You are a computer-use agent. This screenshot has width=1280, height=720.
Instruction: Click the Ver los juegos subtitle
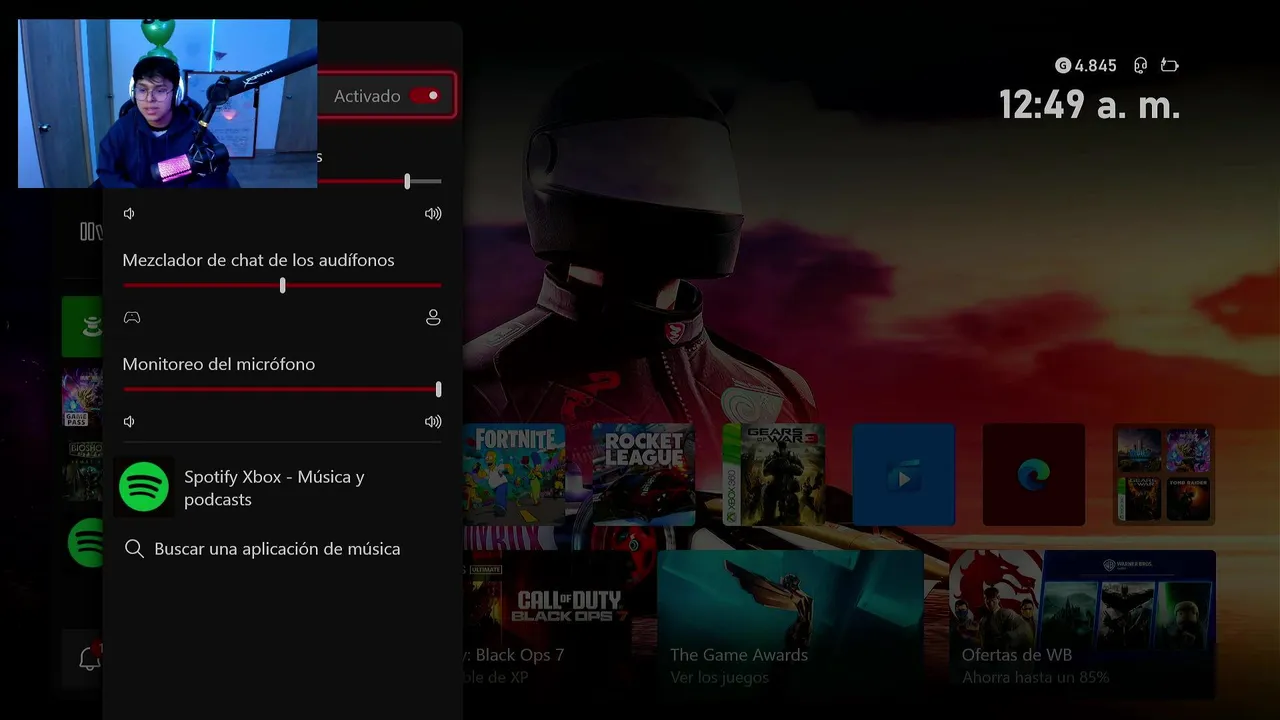tap(719, 677)
